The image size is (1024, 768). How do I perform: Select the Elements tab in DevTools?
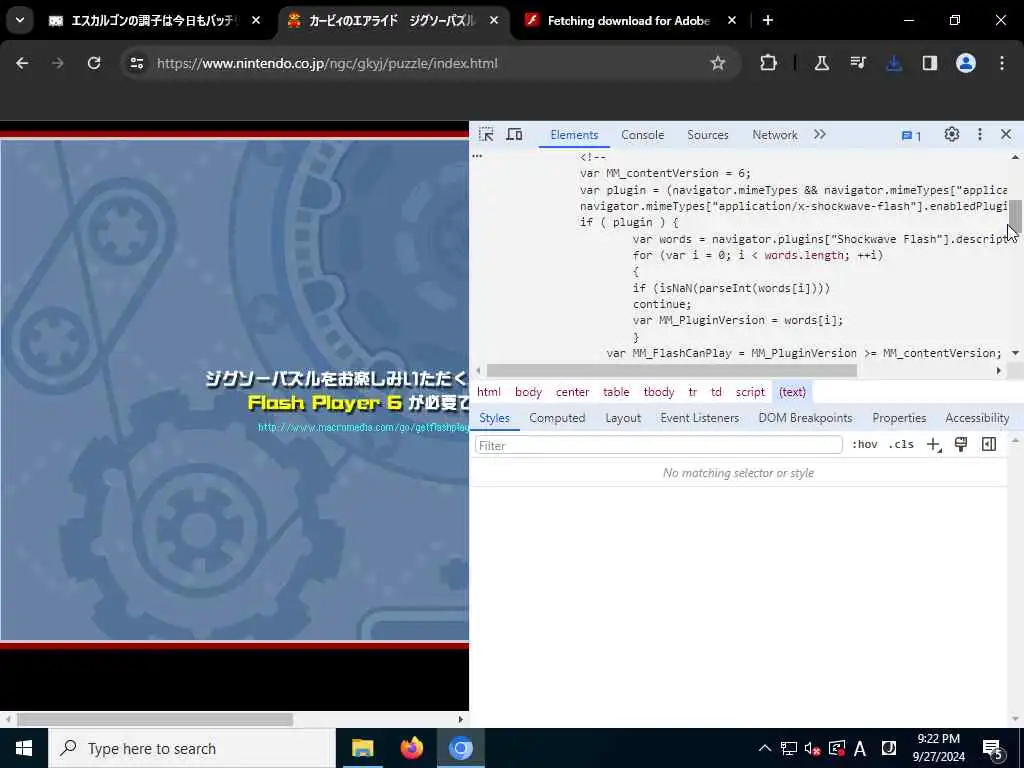[574, 135]
